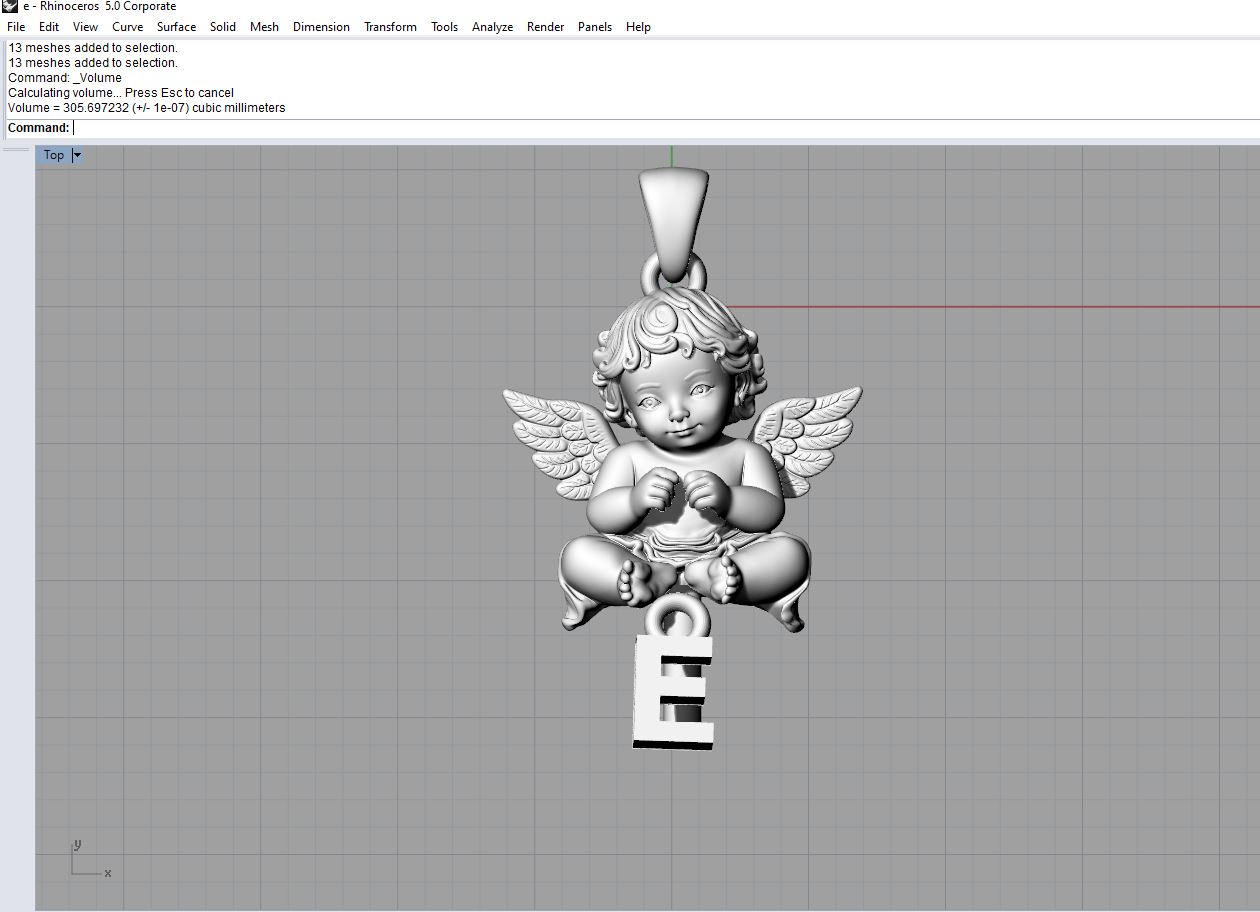Open the Tools menu

click(444, 27)
